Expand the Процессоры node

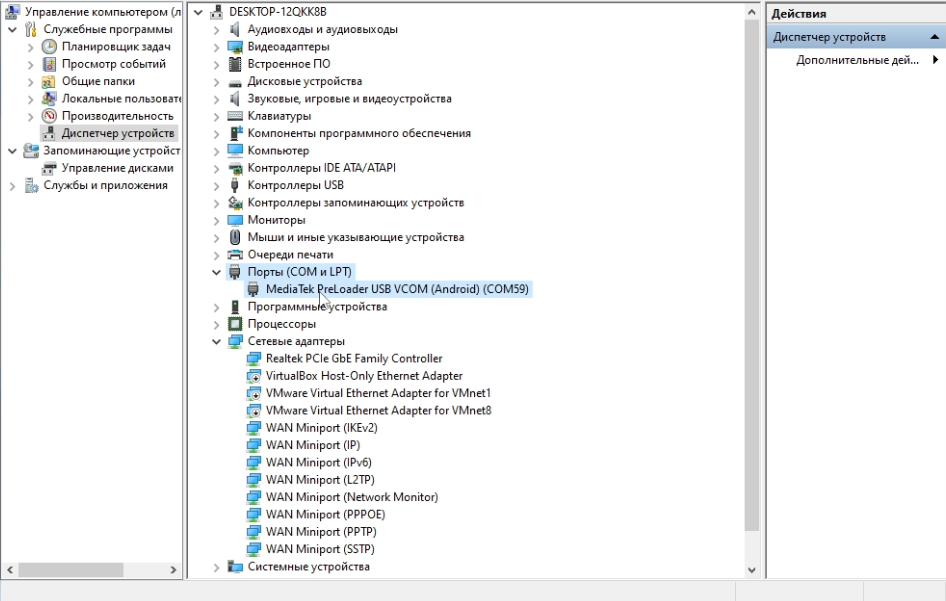pos(216,324)
